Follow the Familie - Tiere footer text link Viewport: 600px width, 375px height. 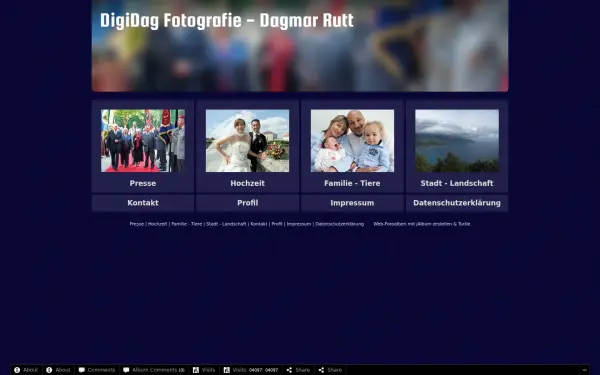point(186,224)
